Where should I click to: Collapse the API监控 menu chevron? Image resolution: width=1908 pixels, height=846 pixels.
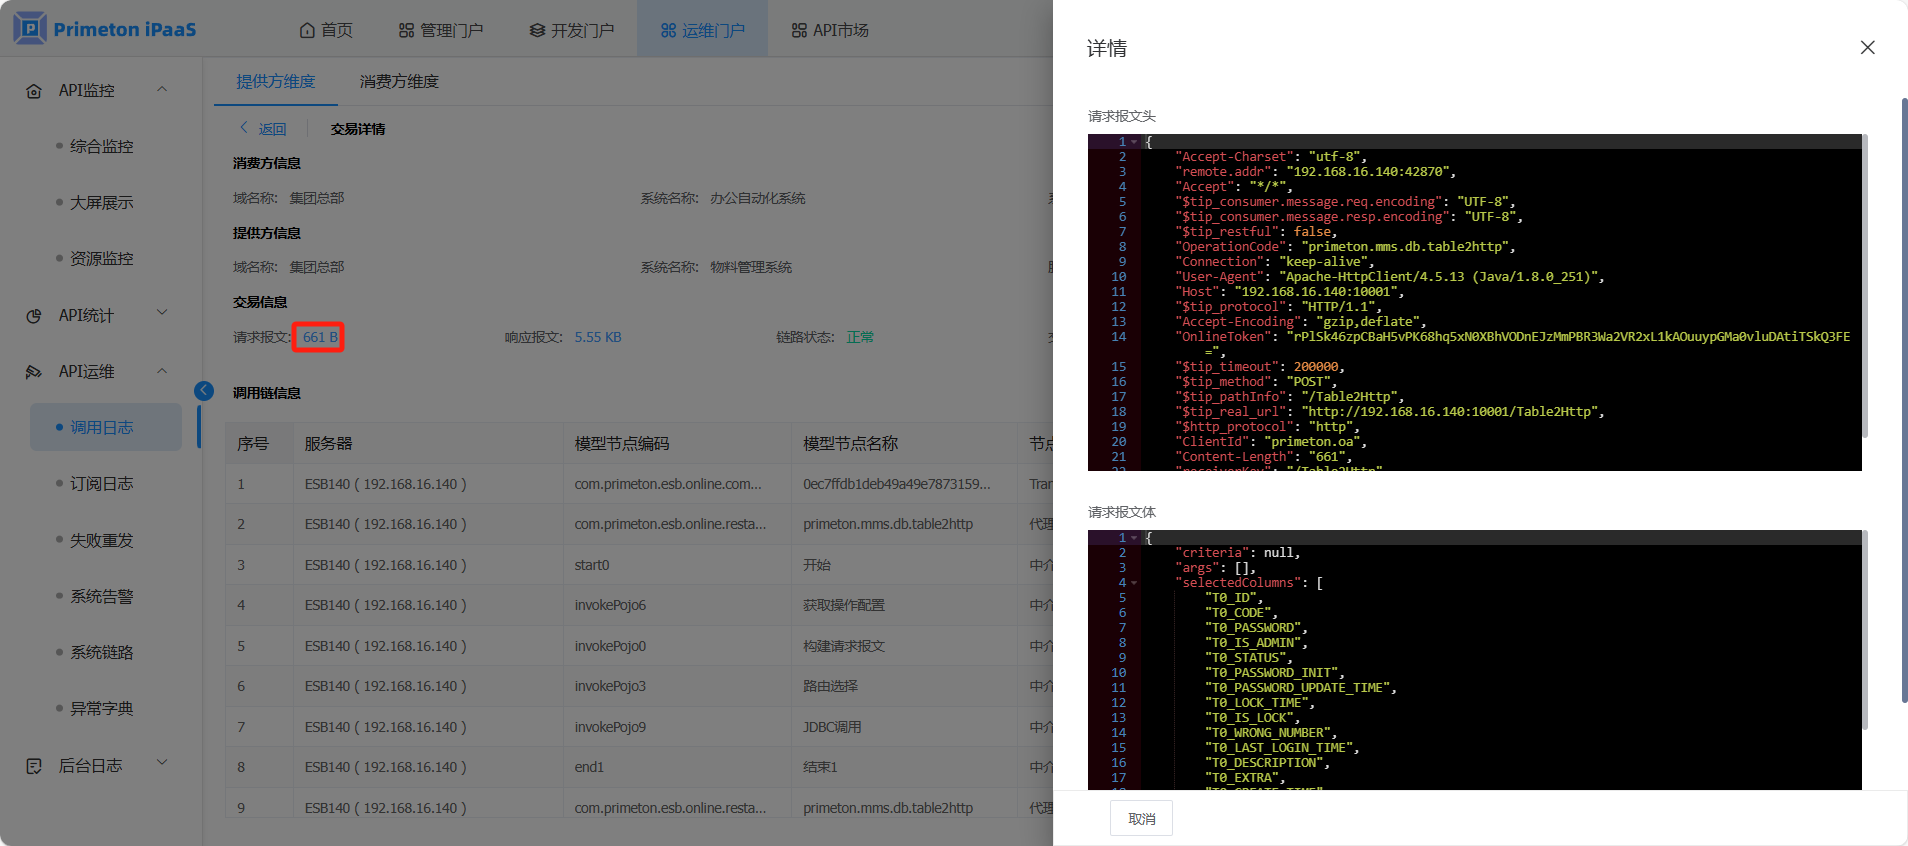(162, 90)
